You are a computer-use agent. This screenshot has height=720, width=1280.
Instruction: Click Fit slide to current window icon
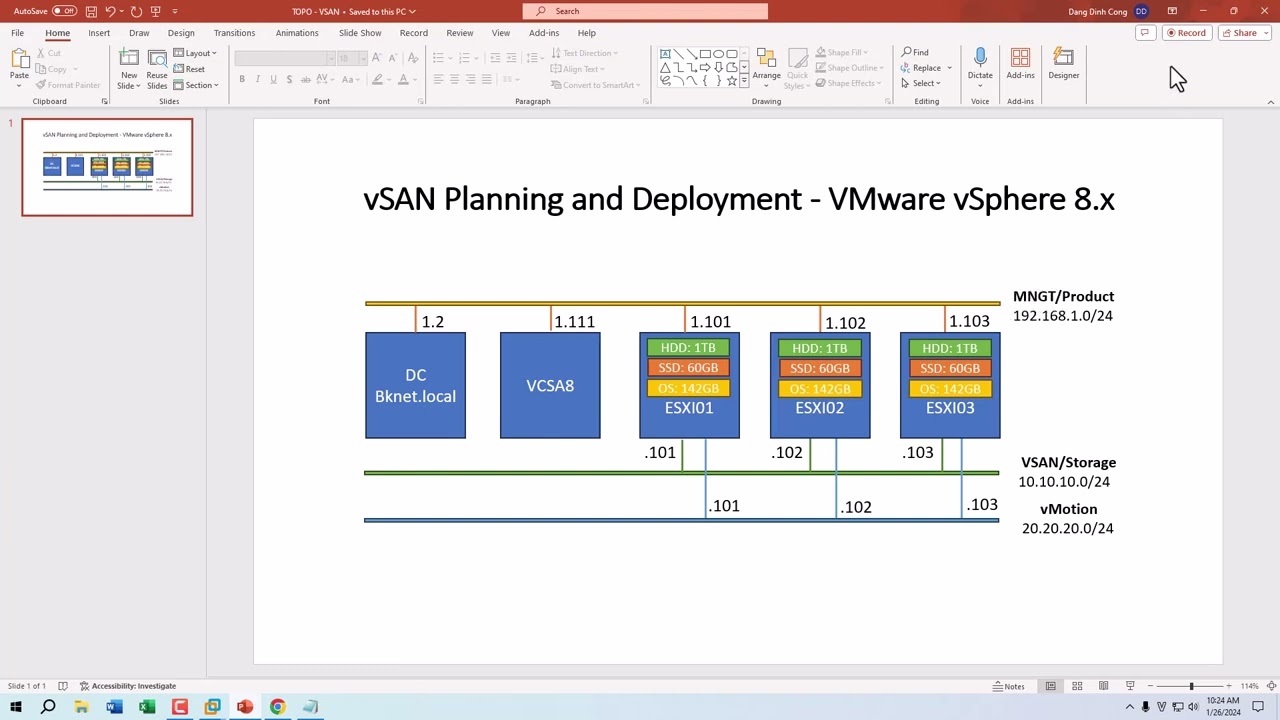click(1272, 686)
